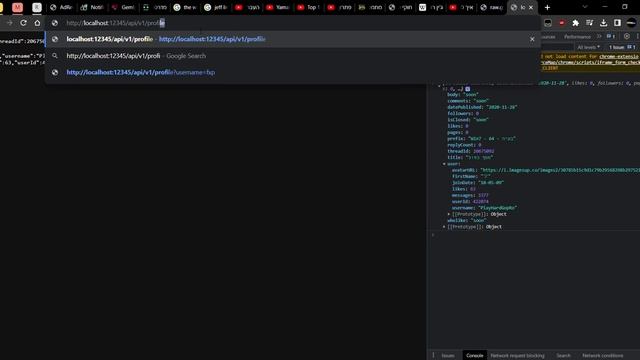Reload the page with the refresh icon
The width and height of the screenshot is (640, 360).
(x=23, y=23)
